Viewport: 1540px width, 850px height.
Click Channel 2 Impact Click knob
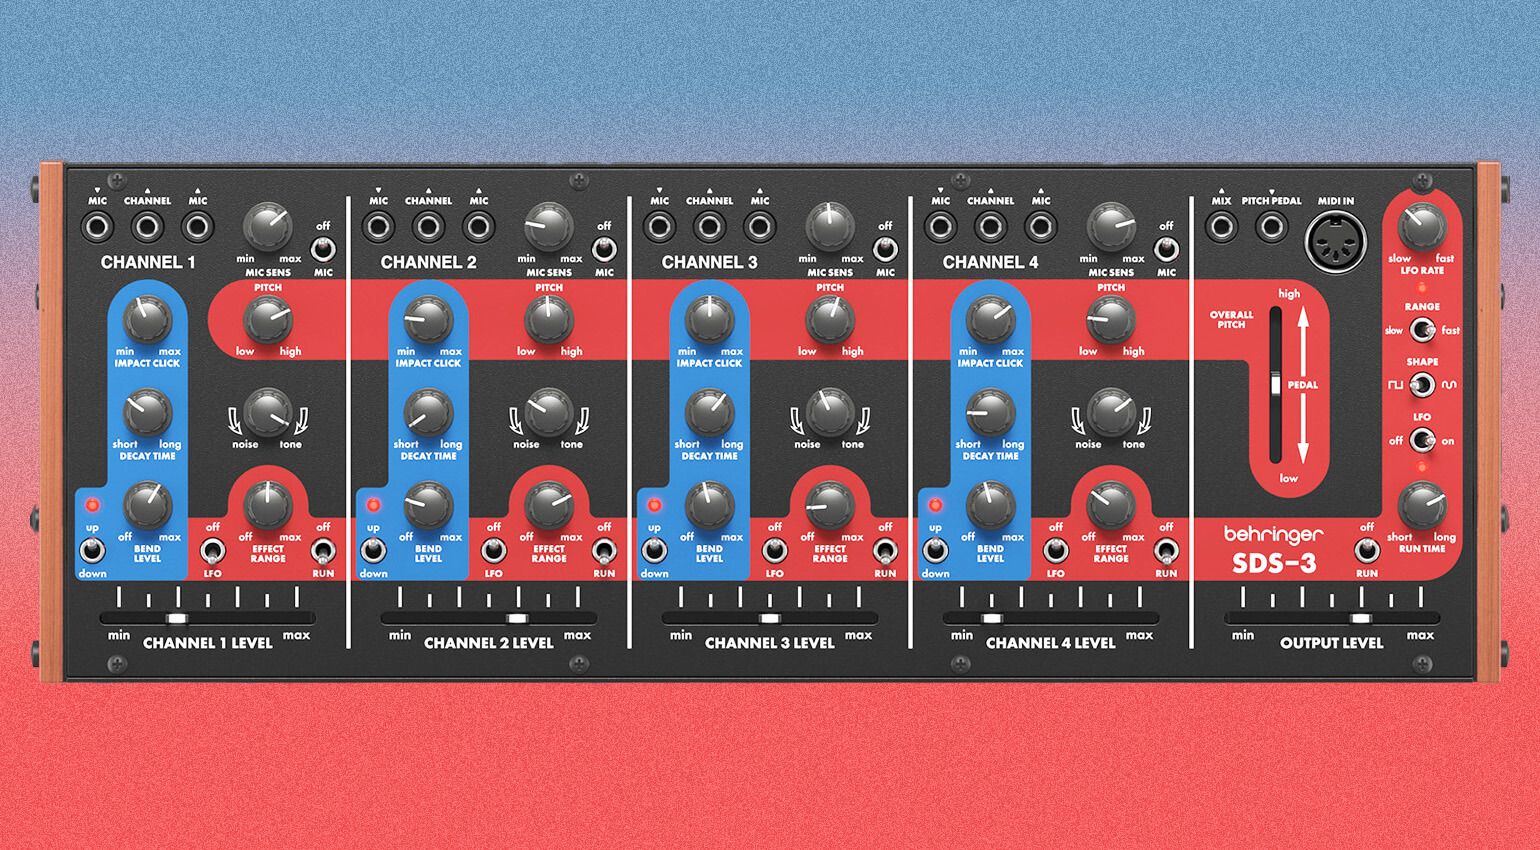(428, 320)
